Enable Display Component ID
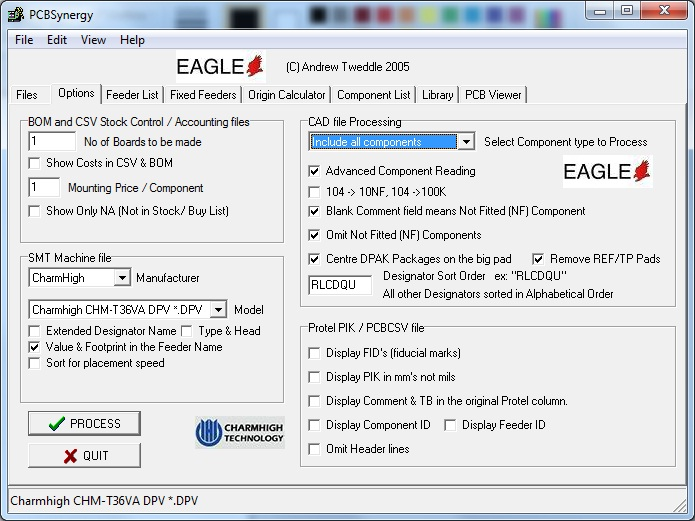 point(314,425)
